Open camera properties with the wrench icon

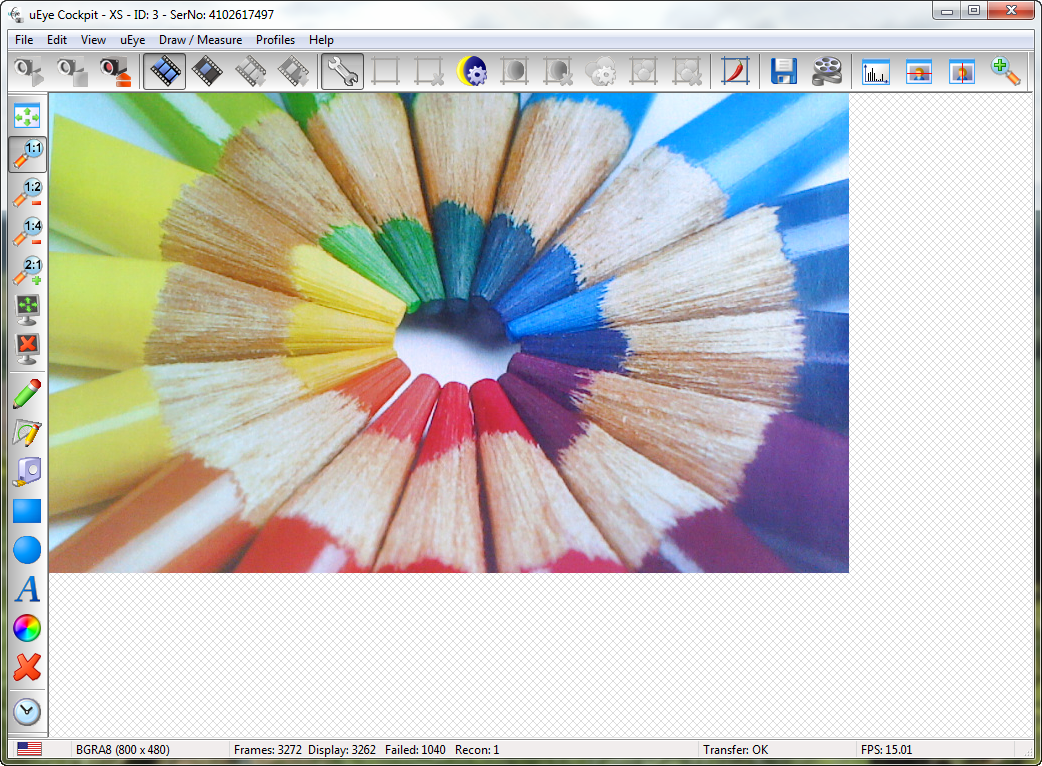[342, 72]
